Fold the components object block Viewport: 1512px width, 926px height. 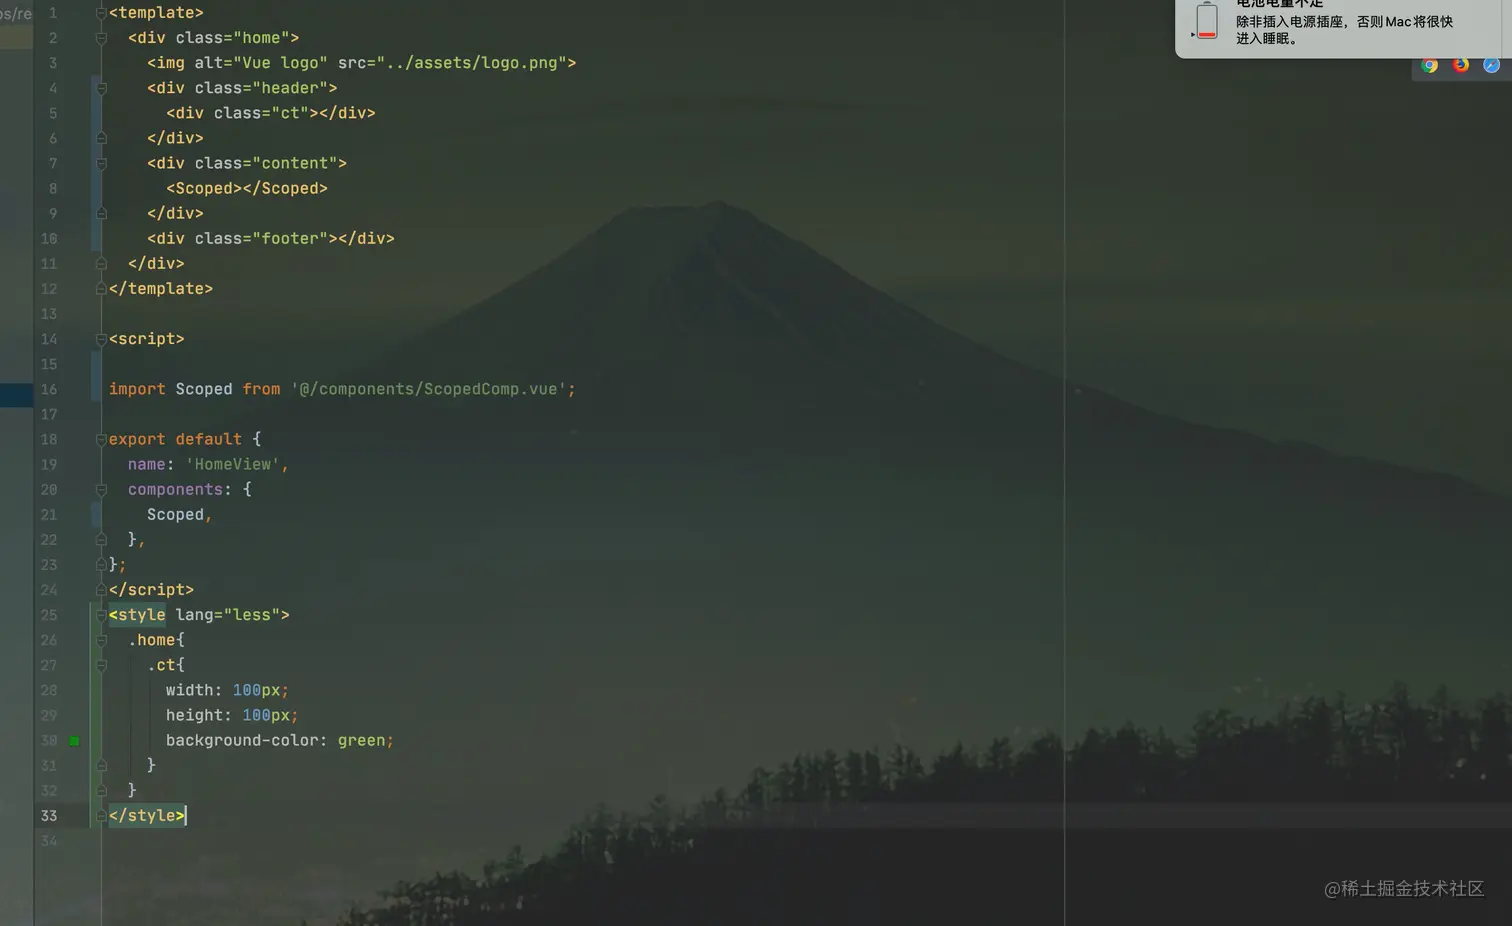click(x=101, y=490)
